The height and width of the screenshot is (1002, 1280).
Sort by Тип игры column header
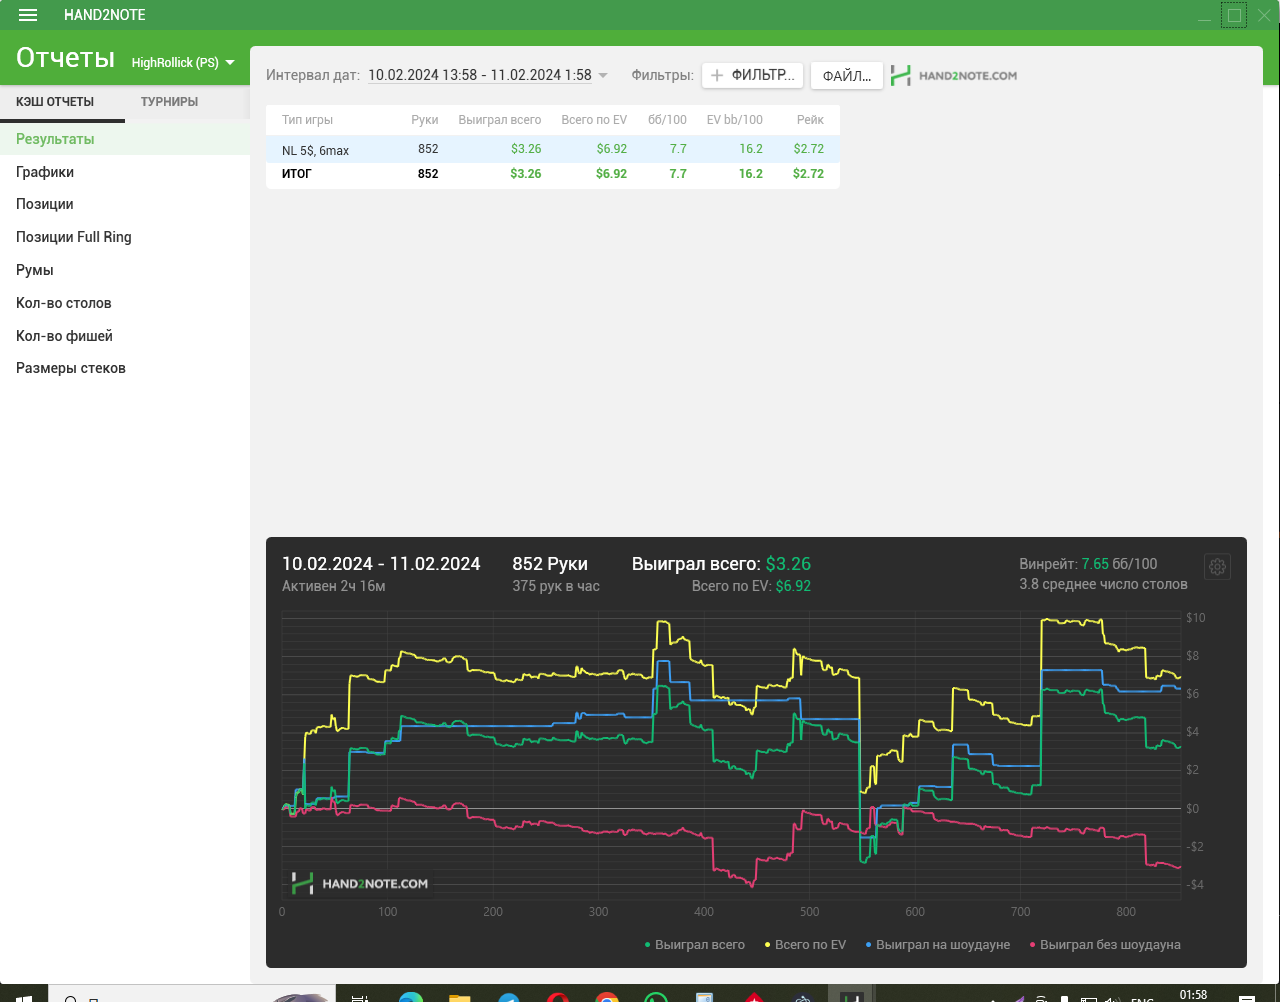tap(307, 120)
